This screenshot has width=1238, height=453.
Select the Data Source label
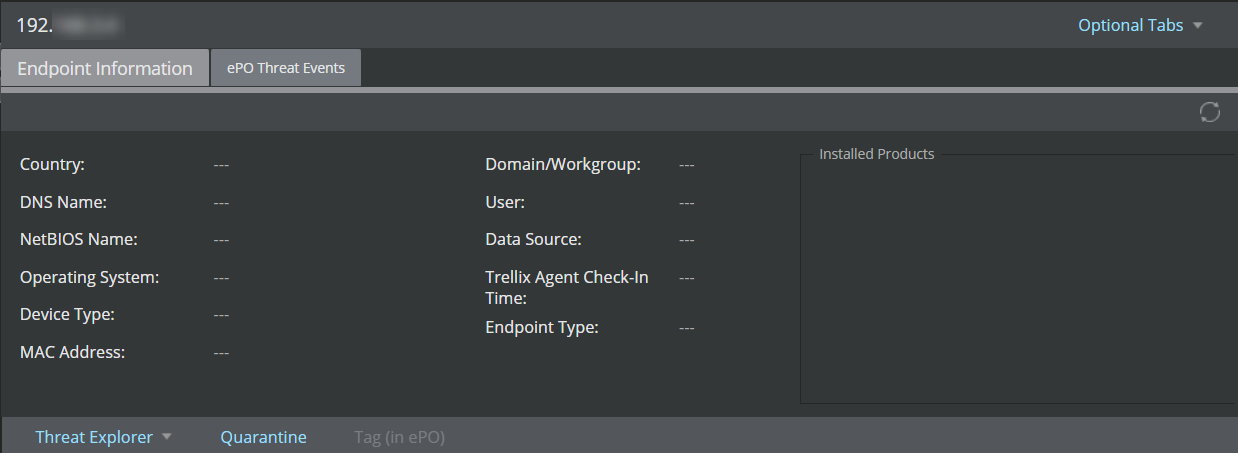click(533, 239)
